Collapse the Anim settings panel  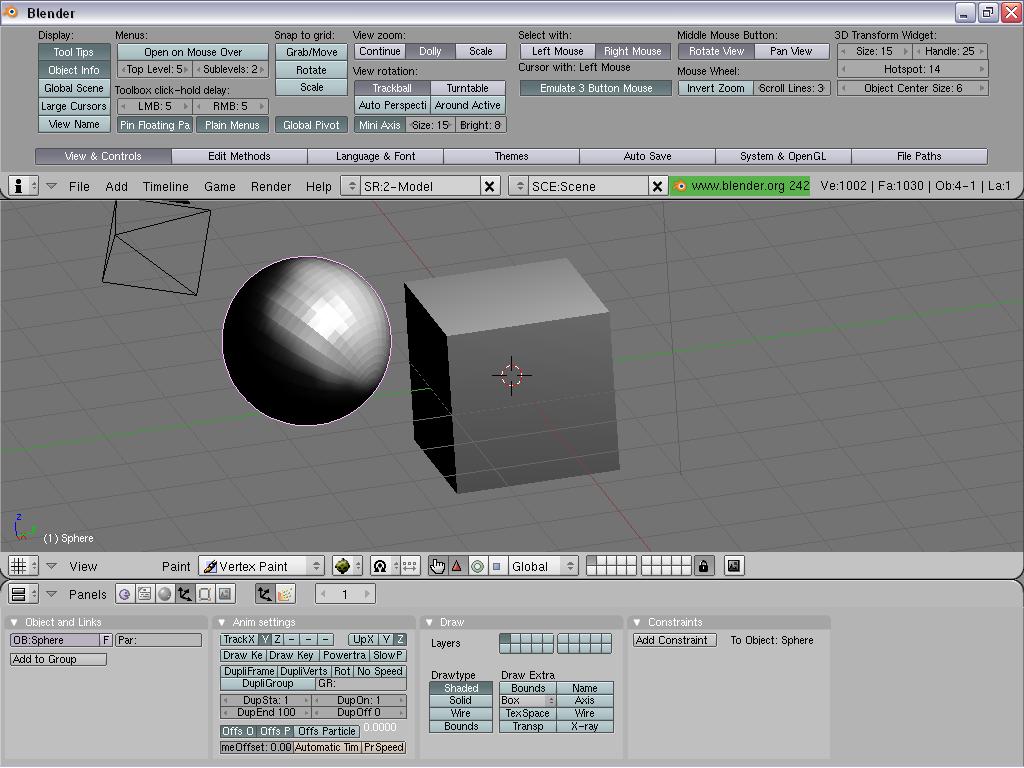coord(222,622)
